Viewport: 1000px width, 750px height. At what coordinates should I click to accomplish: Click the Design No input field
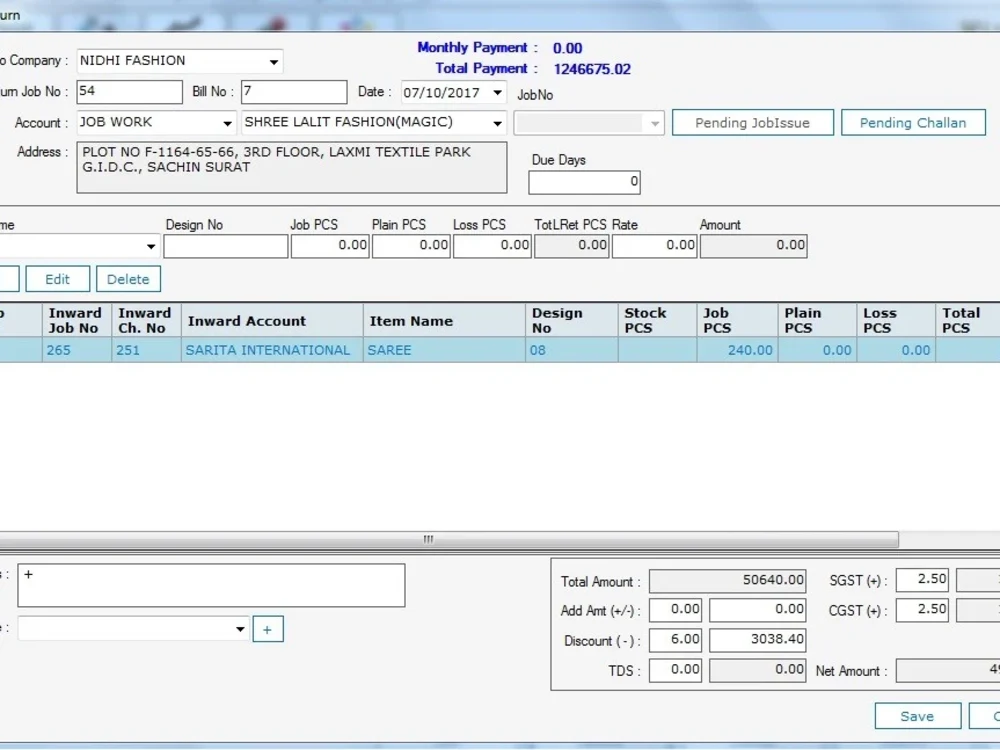pos(226,246)
